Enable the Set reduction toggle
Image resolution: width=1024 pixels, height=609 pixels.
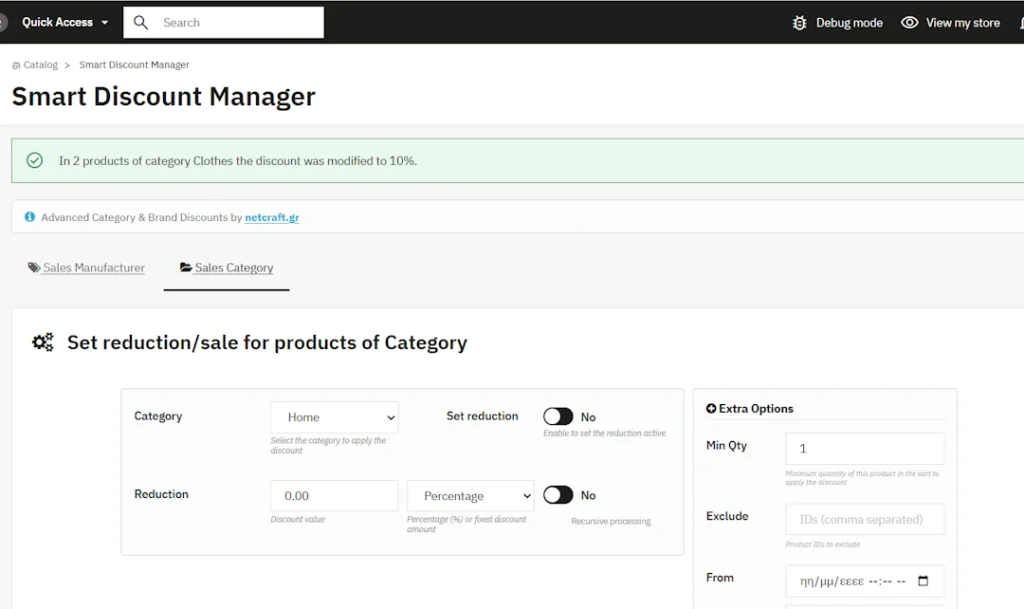tap(558, 416)
